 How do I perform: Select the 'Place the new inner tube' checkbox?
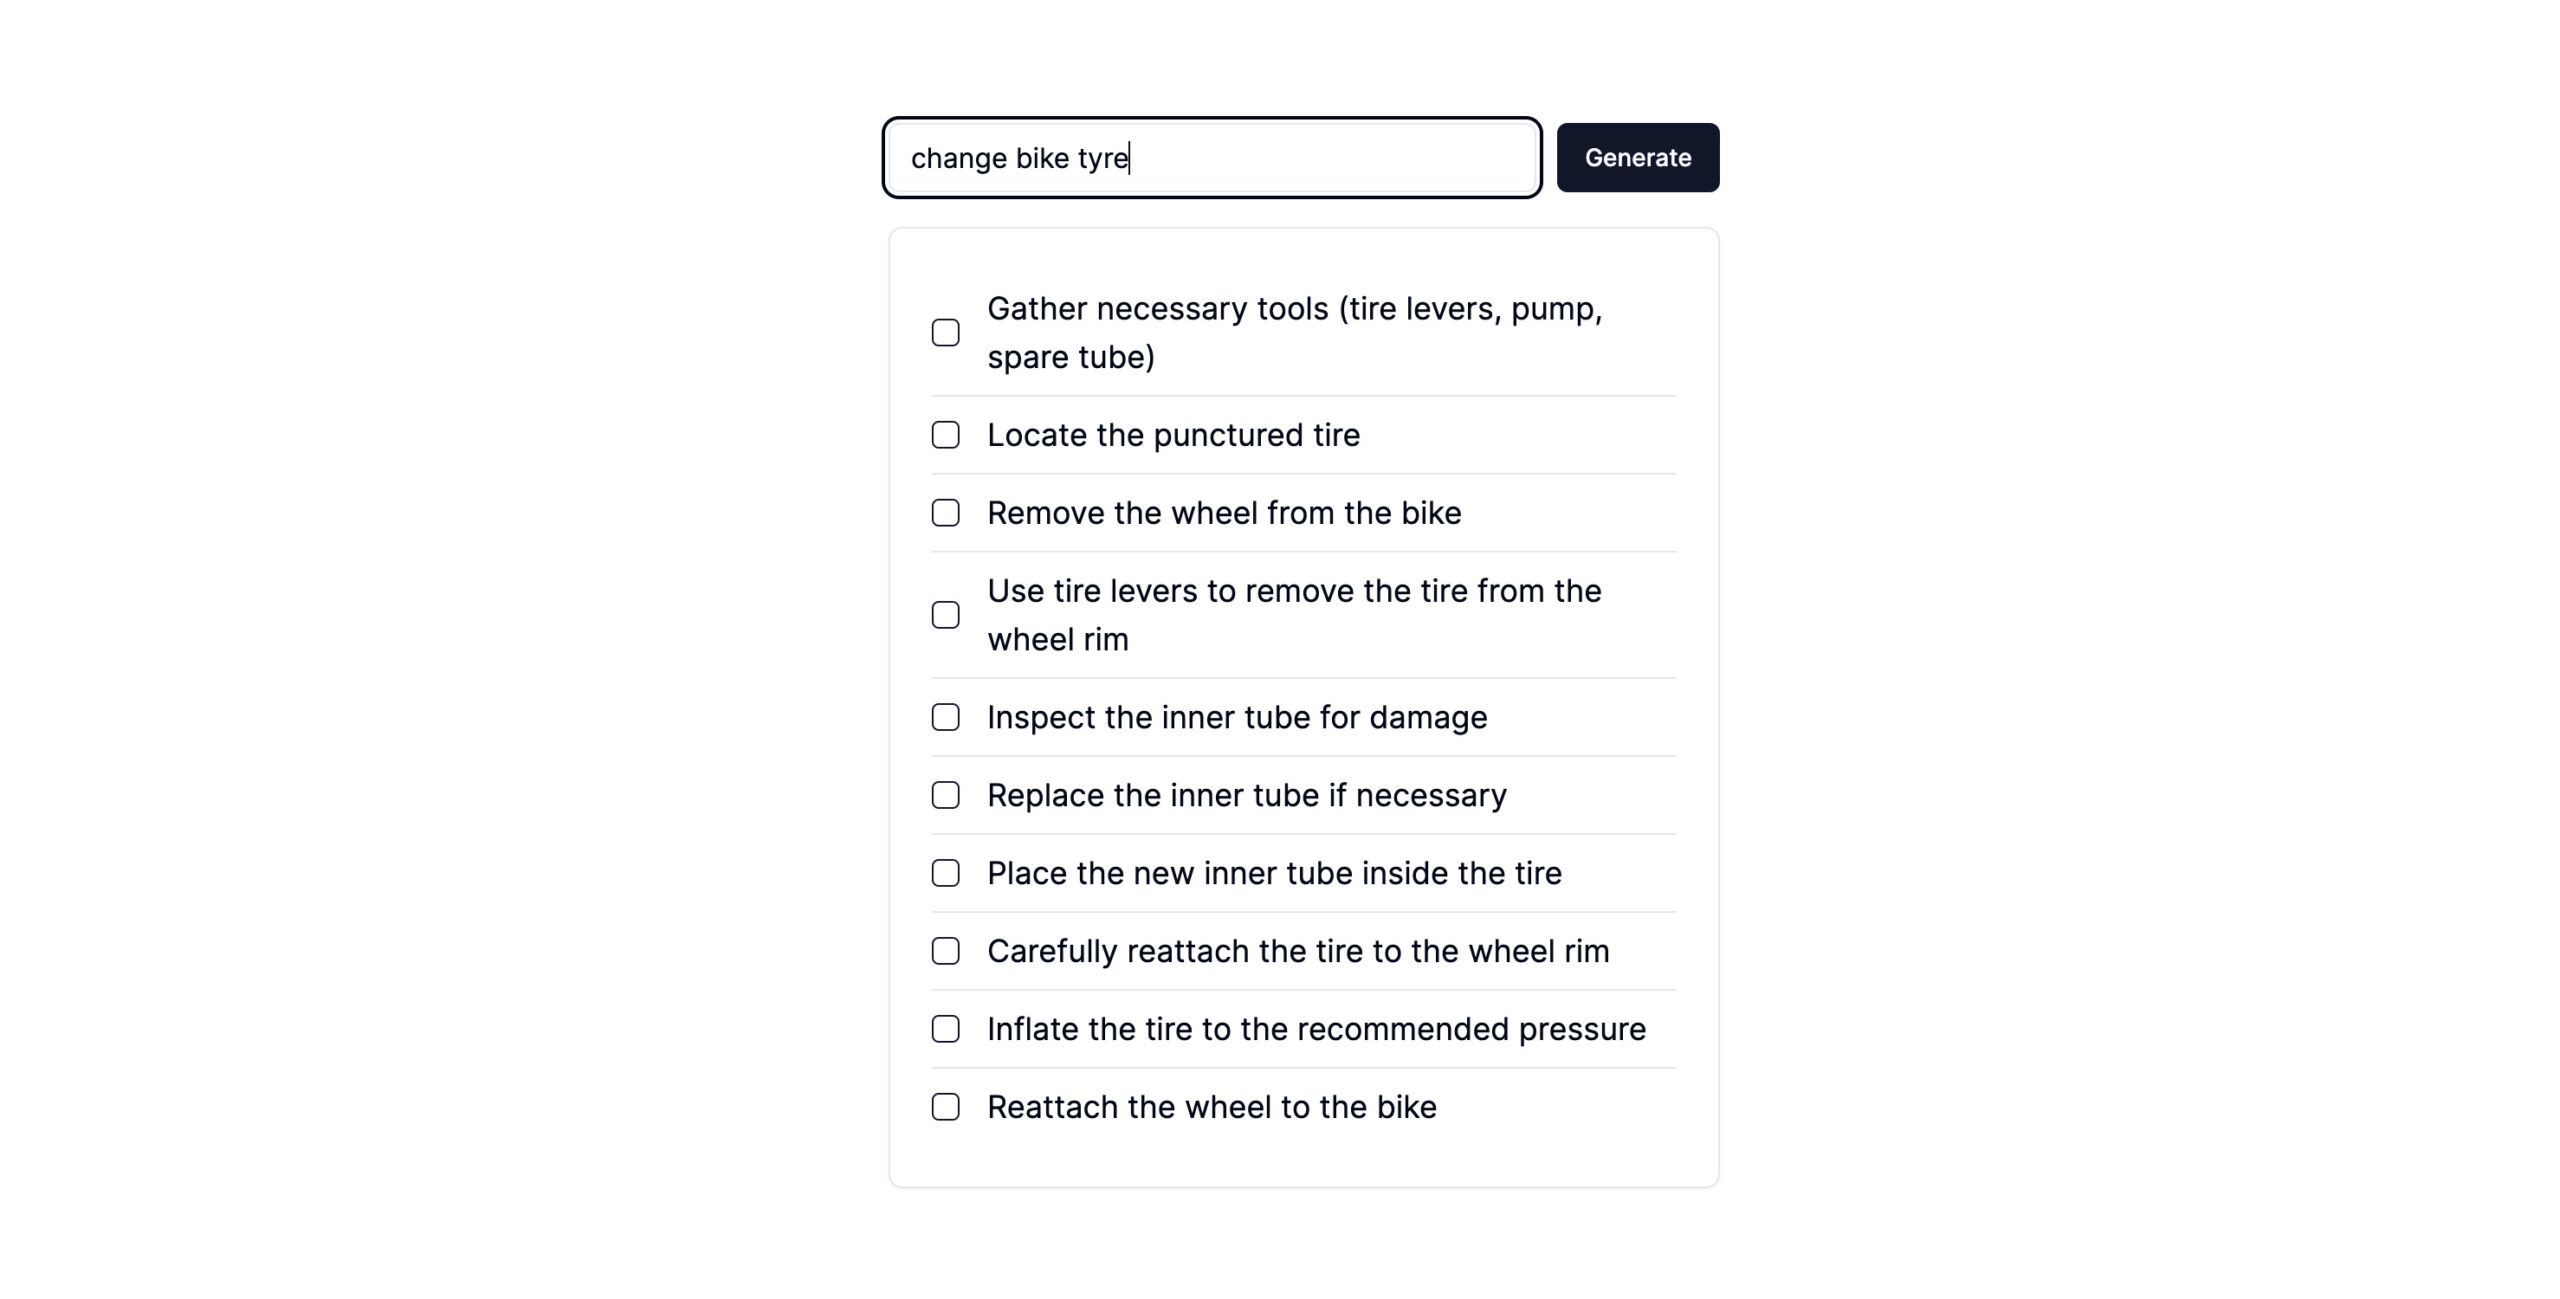945,873
